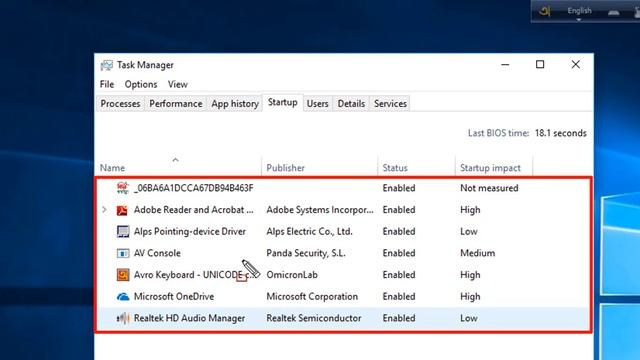Click Enabled status of Adobe Reader row

coord(399,210)
